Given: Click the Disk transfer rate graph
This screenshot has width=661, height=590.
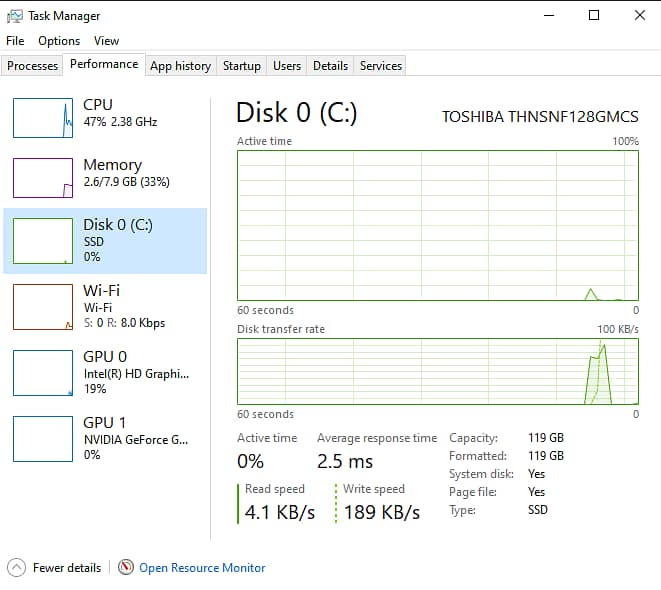Looking at the screenshot, I should (437, 371).
